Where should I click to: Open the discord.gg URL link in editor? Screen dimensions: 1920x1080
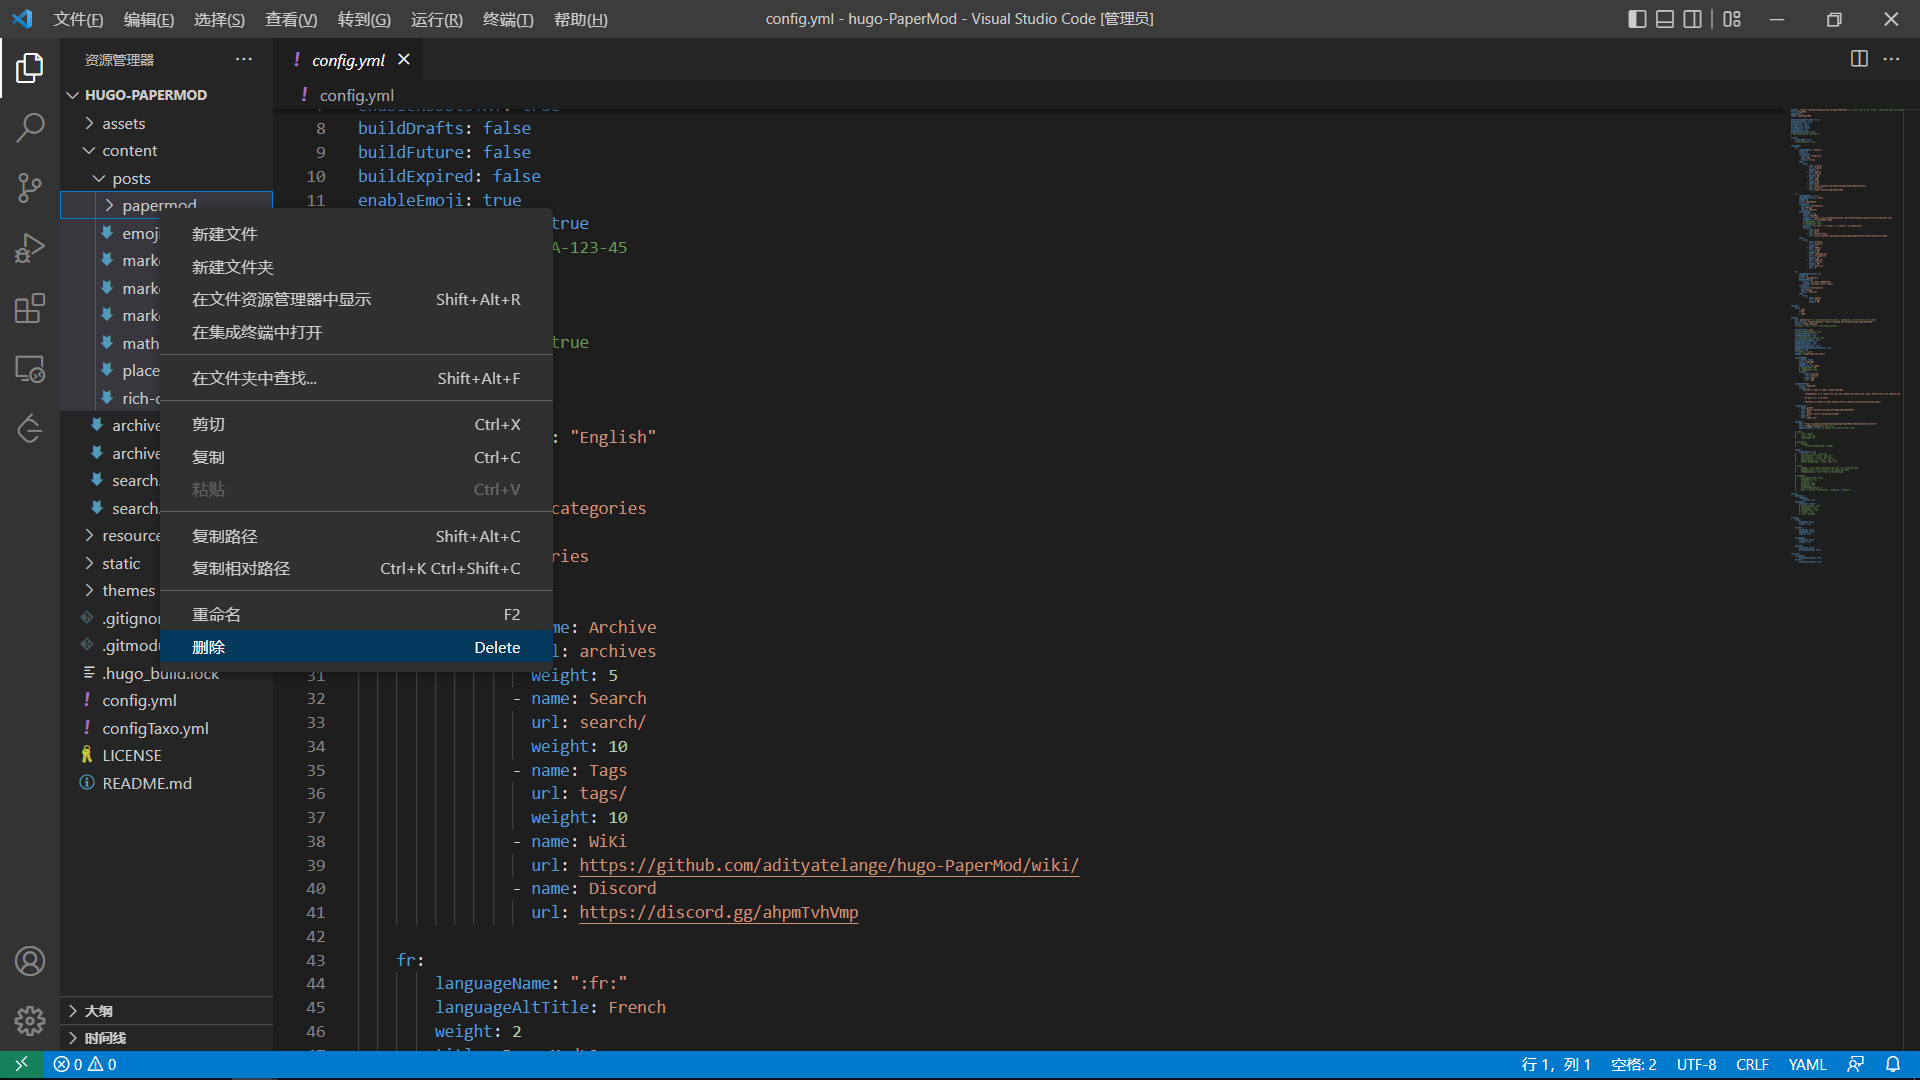pyautogui.click(x=718, y=912)
